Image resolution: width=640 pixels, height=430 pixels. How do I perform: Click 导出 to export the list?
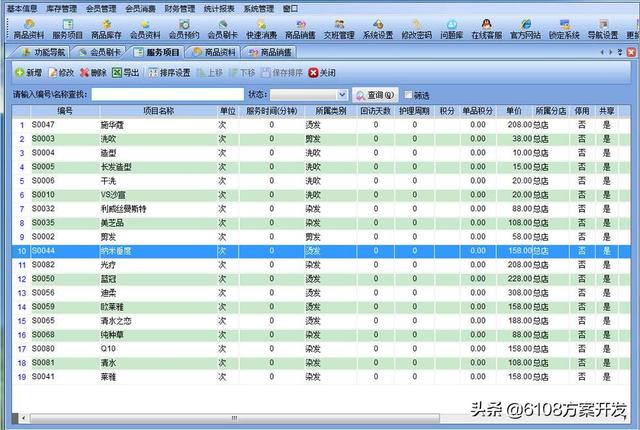[126, 73]
